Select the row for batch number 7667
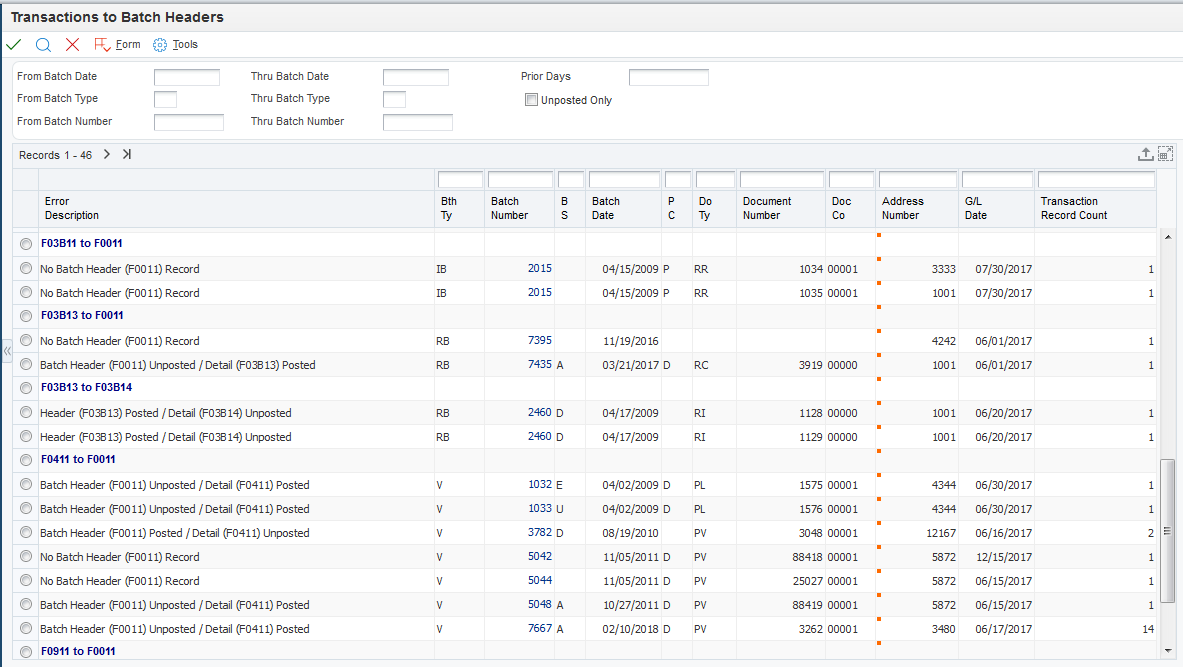 pyautogui.click(x=25, y=629)
